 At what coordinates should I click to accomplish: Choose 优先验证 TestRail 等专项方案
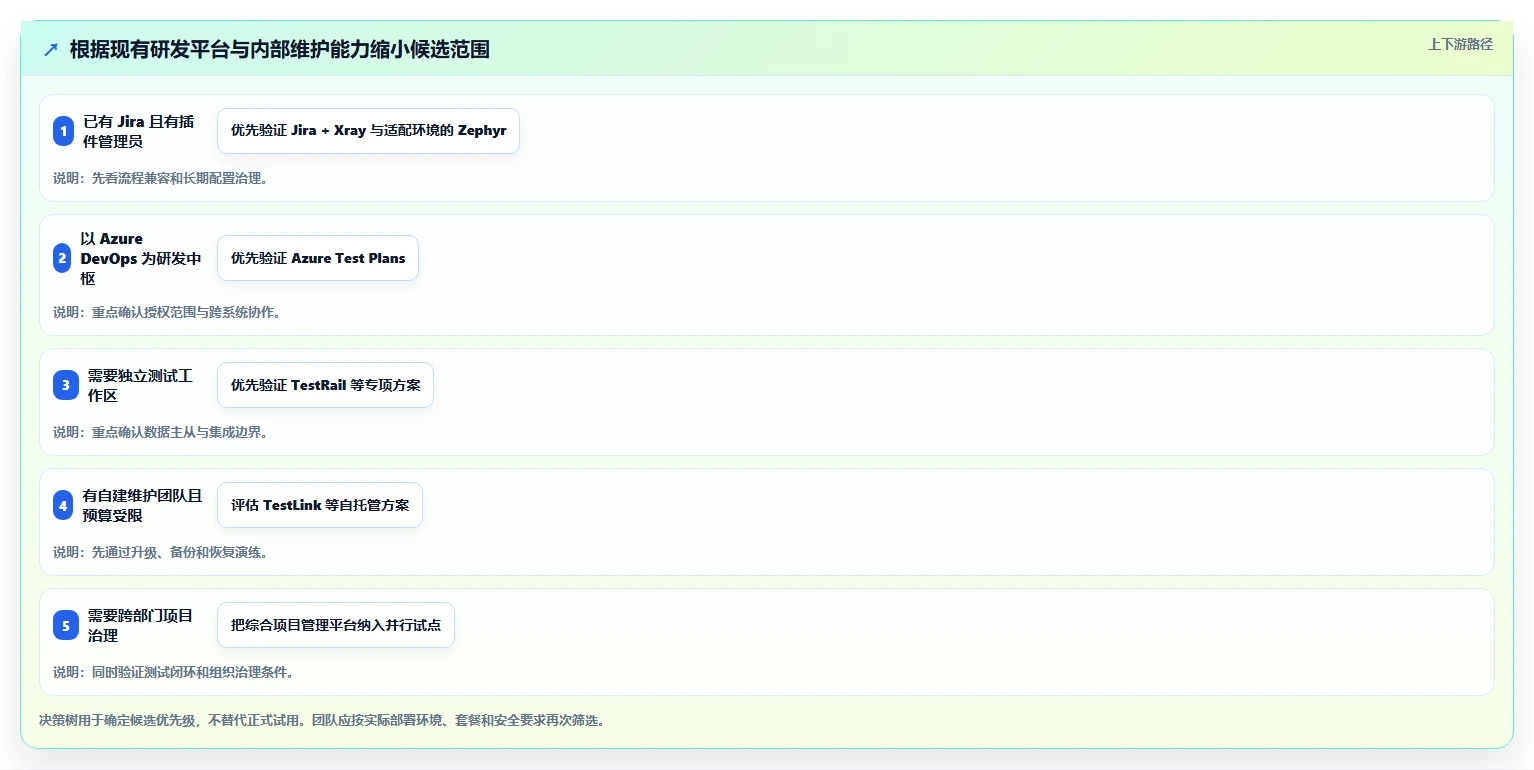point(325,385)
